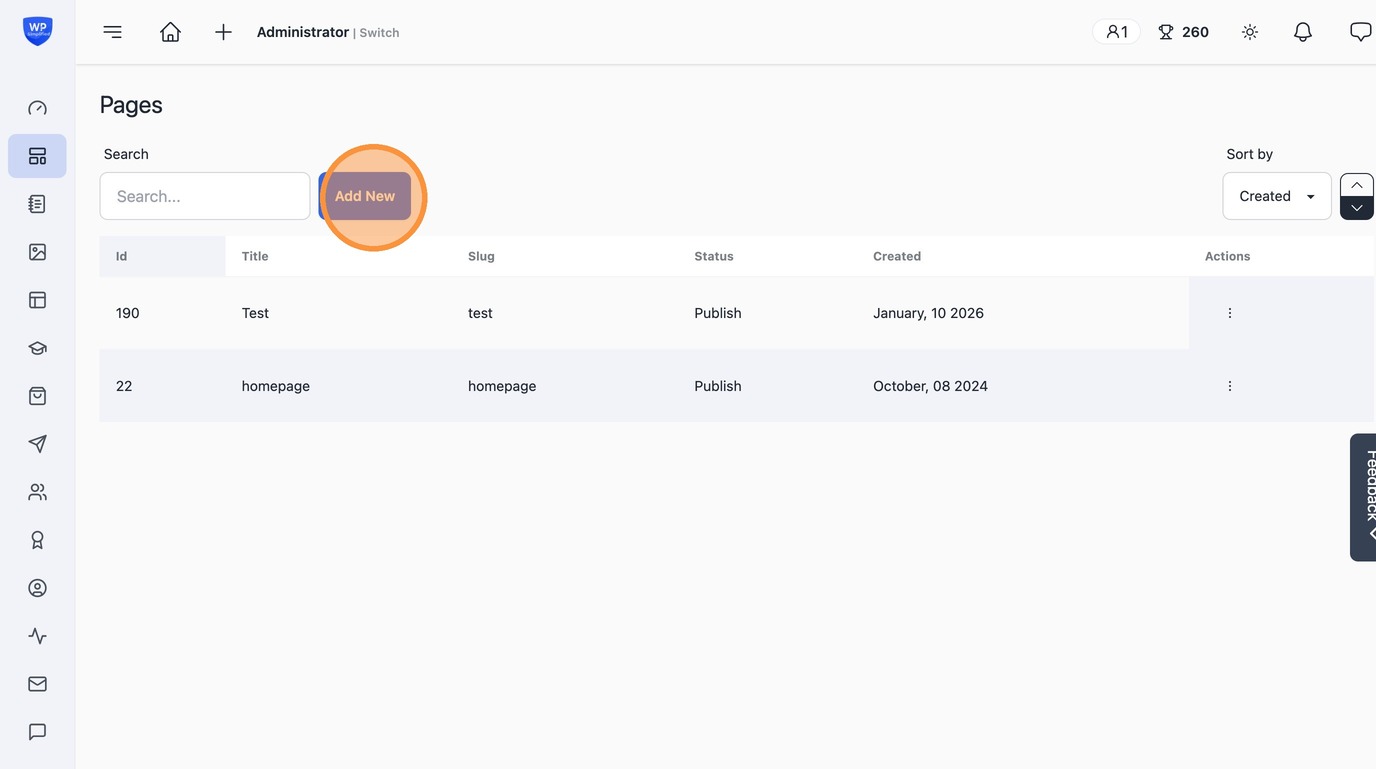1376x769 pixels.
Task: Click the Slug cell "homepage"
Action: (502, 386)
